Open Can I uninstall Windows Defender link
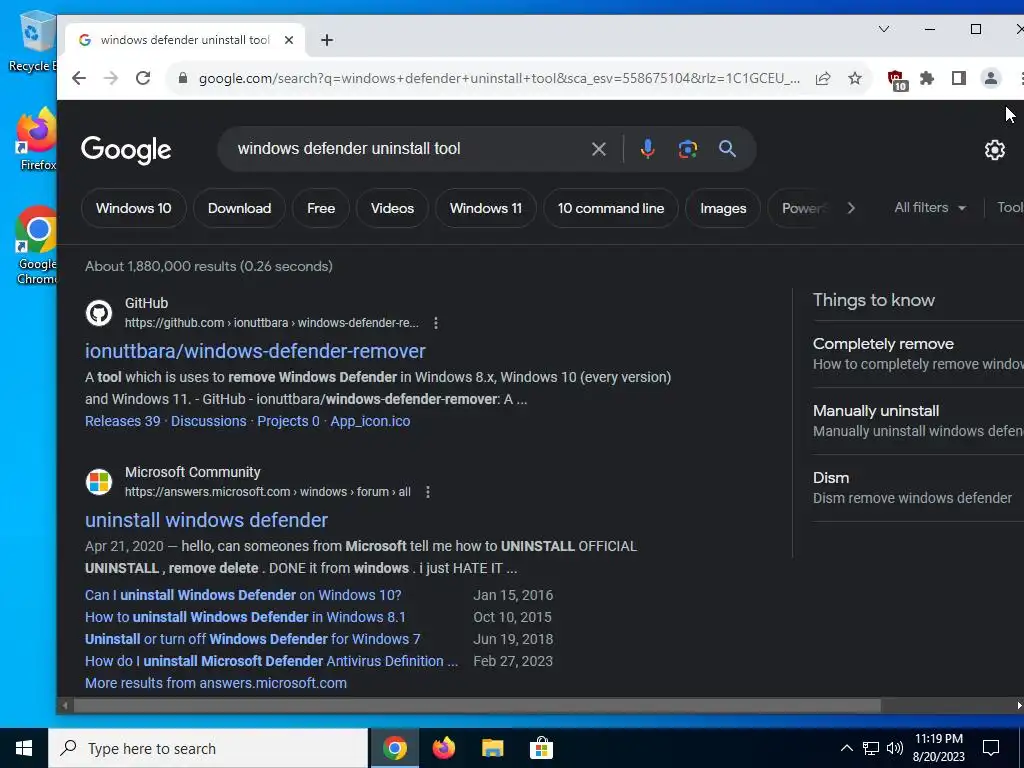The width and height of the screenshot is (1024, 768). coord(243,595)
